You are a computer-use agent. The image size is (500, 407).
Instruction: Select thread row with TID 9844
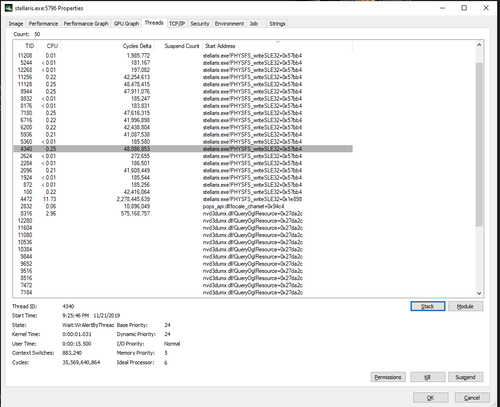click(183, 257)
